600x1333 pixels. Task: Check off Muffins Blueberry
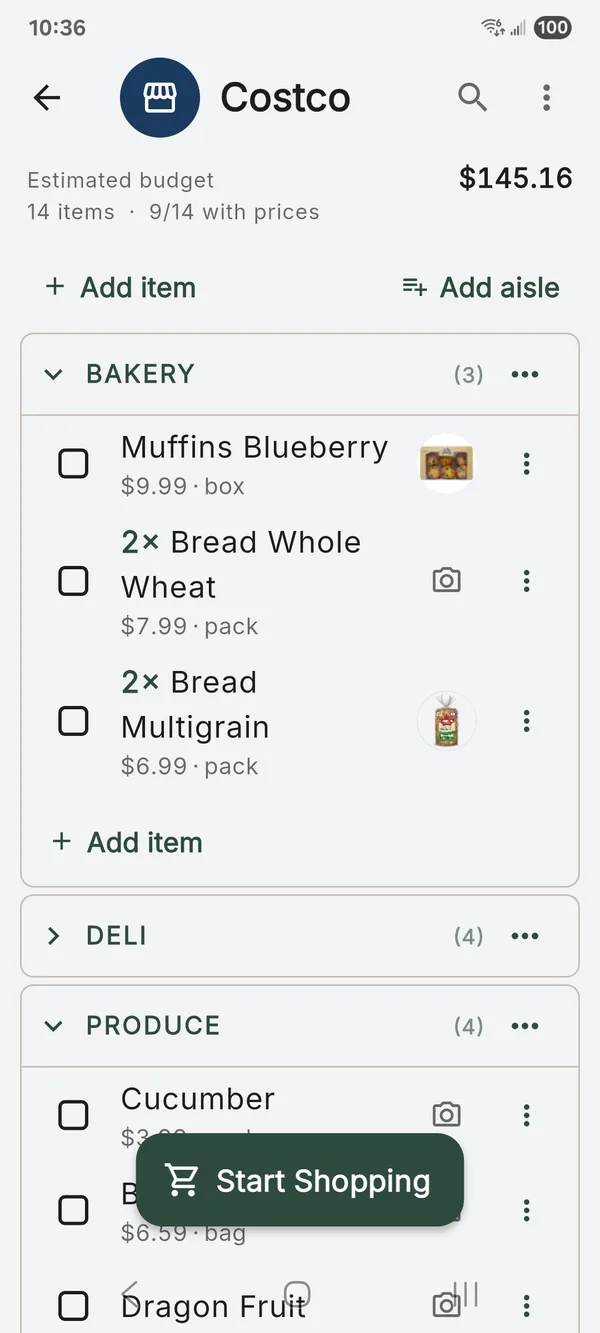pos(73,464)
